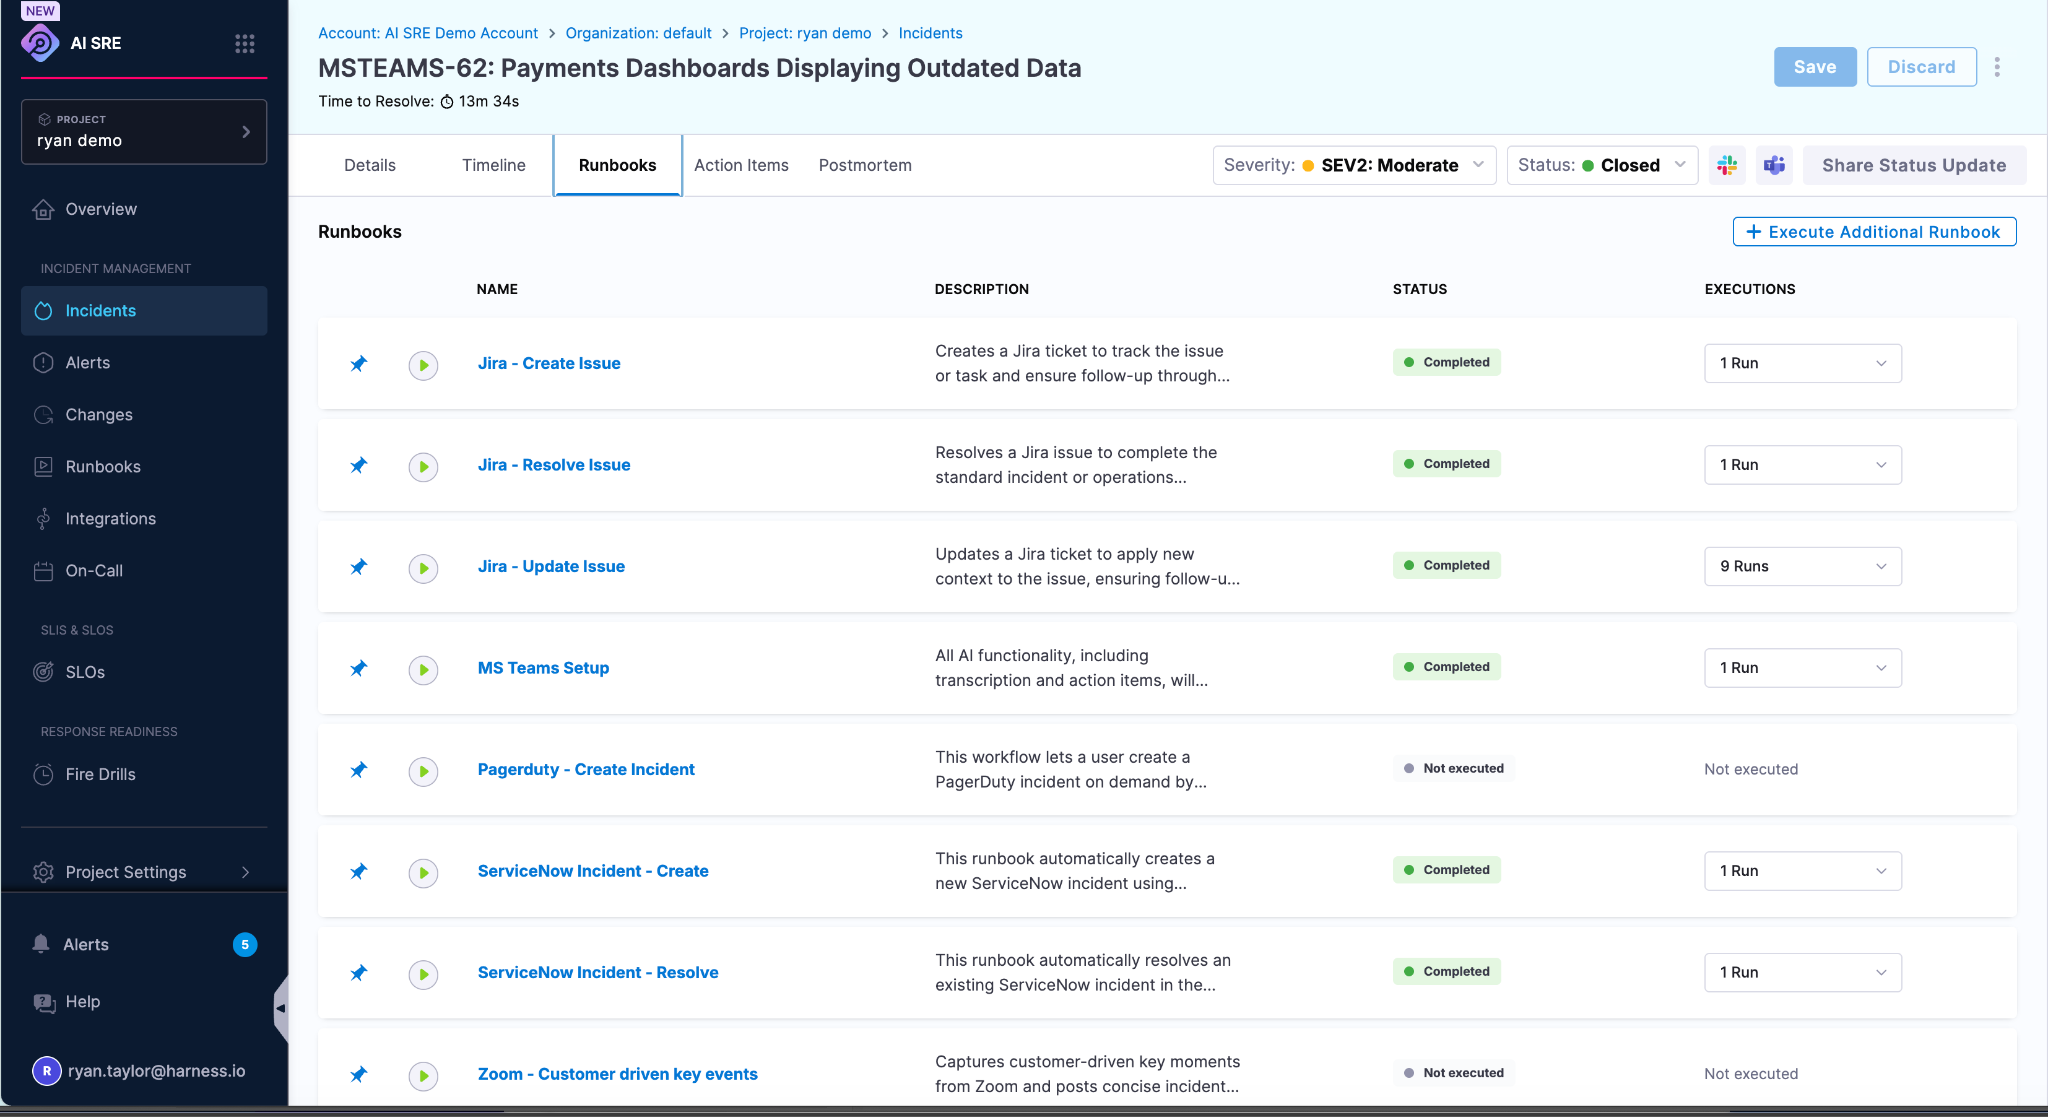
Task: Open Fire Drills in the sidebar
Action: 144,774
